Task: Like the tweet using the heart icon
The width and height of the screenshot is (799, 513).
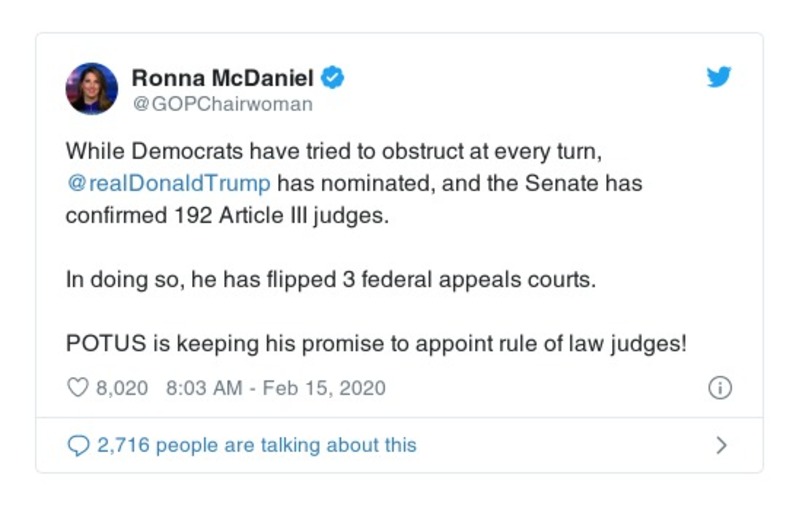Action: point(77,388)
